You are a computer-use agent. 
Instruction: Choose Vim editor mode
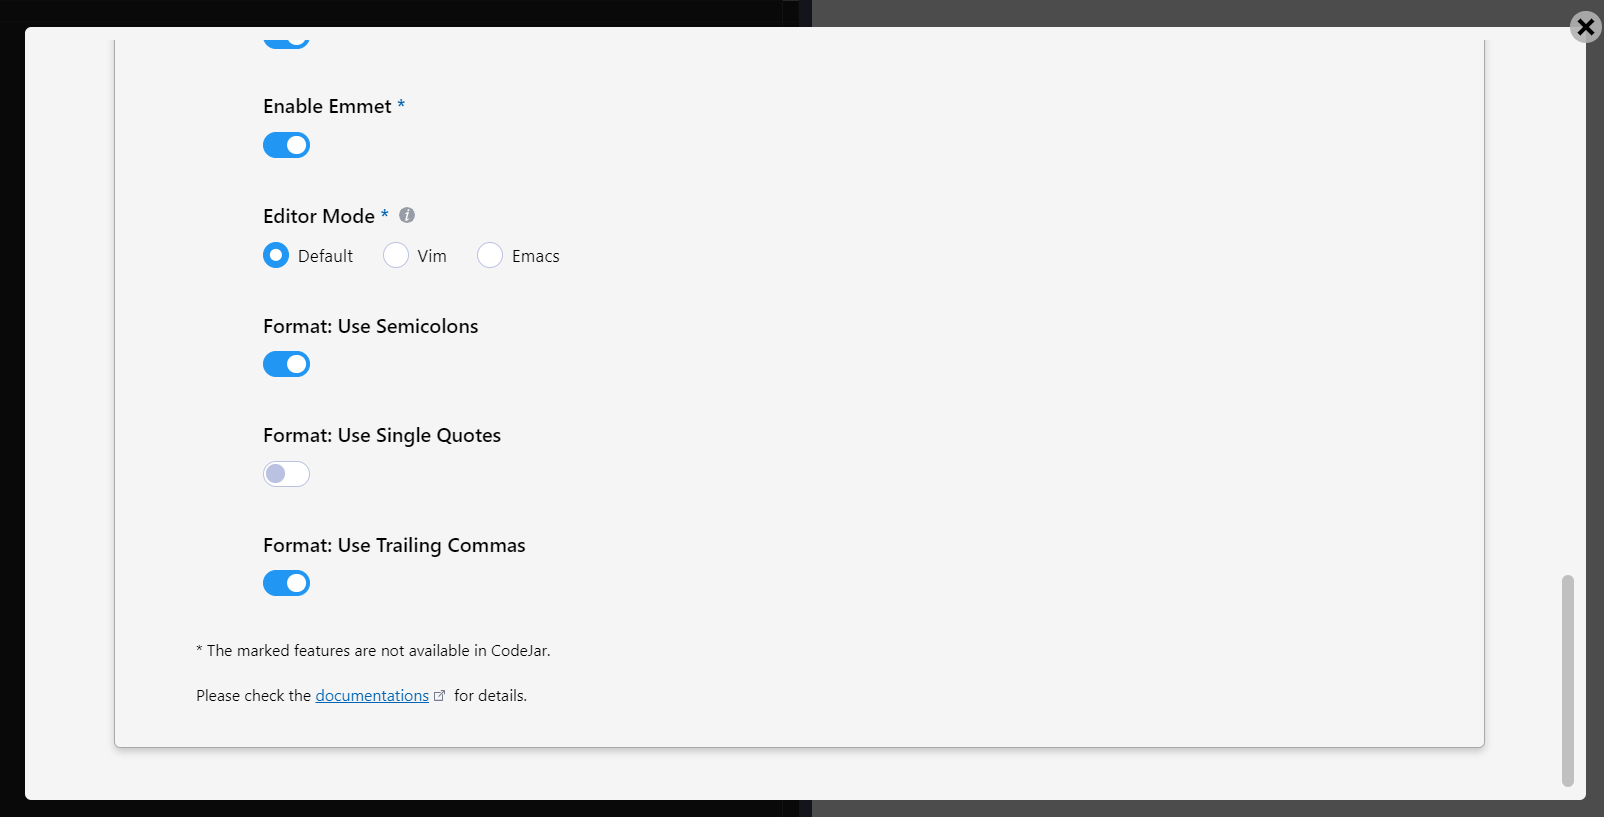[x=396, y=256]
